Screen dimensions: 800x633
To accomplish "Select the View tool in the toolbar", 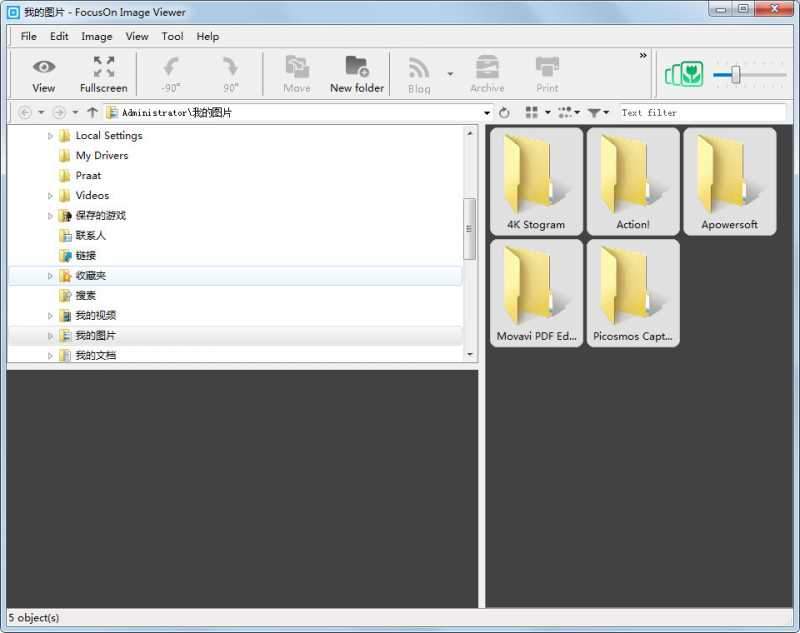I will [42, 72].
